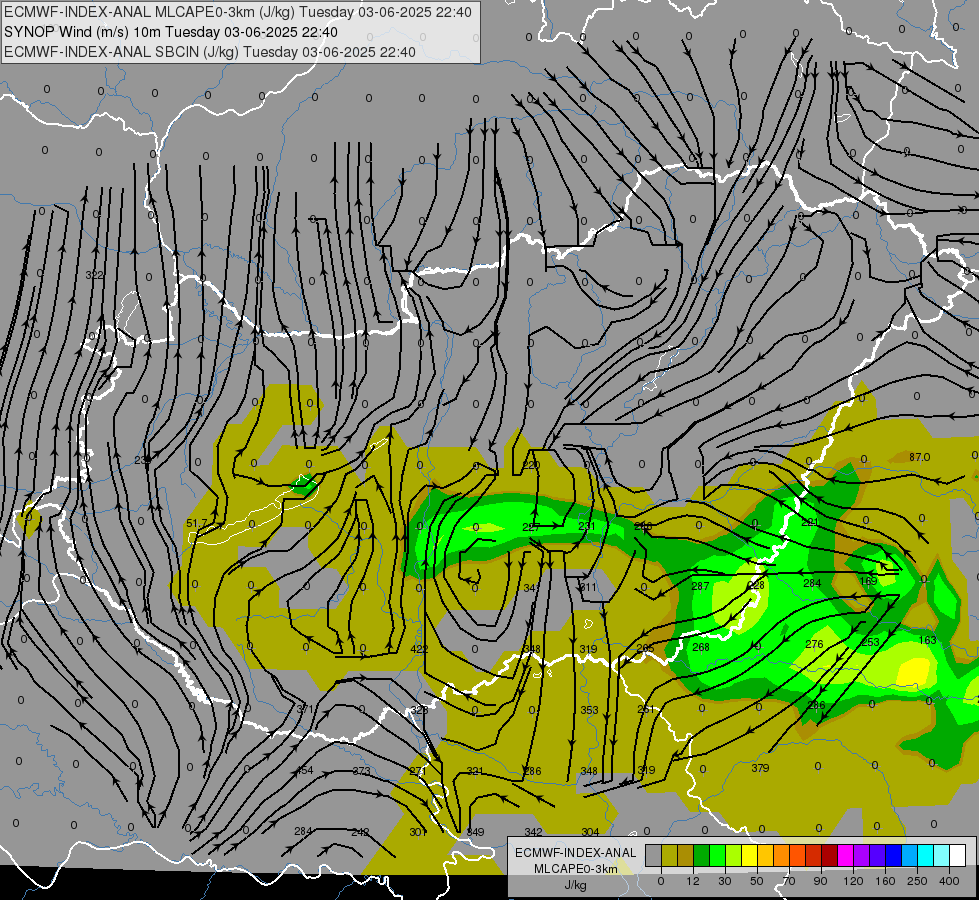Click the map value 373
The height and width of the screenshot is (900, 979).
point(362,771)
